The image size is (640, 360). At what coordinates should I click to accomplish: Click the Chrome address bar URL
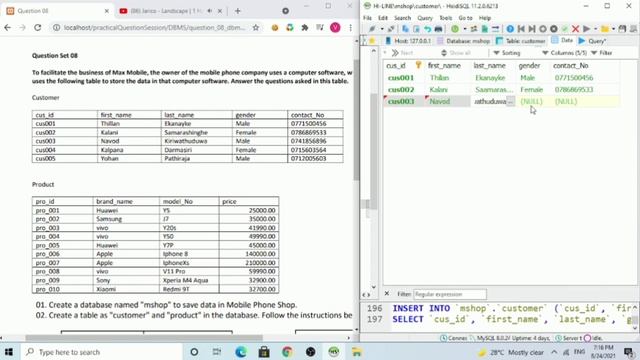pyautogui.click(x=155, y=27)
